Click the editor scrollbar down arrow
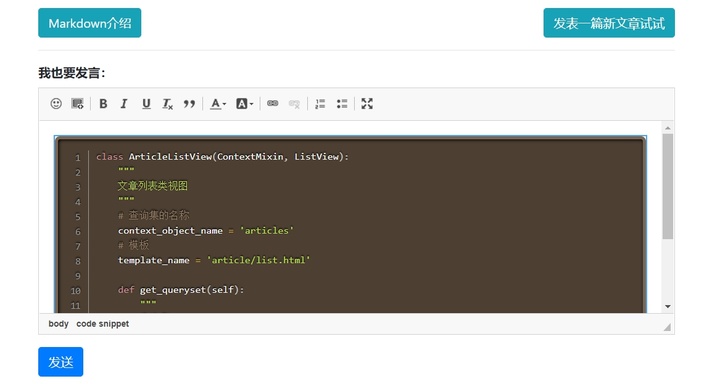 (668, 306)
